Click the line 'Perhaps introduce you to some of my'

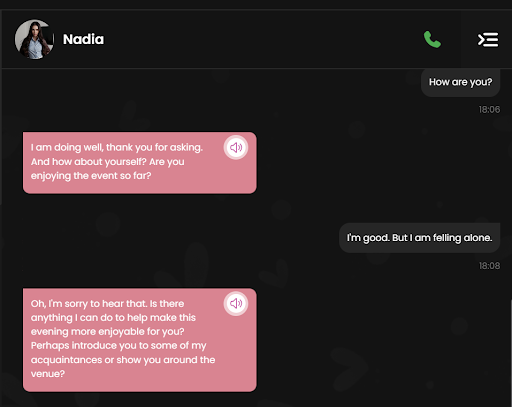(119, 346)
